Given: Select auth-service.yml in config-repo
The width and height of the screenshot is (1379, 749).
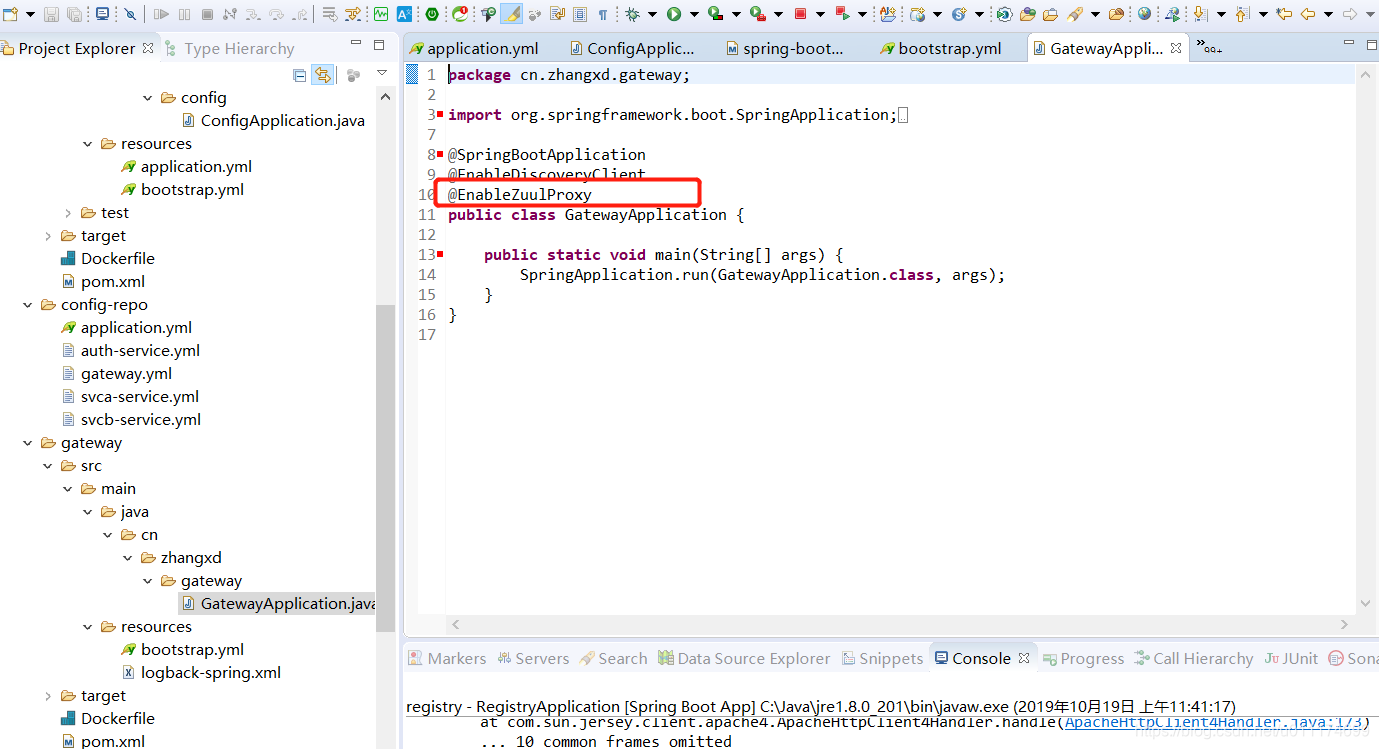Looking at the screenshot, I should pyautogui.click(x=130, y=351).
